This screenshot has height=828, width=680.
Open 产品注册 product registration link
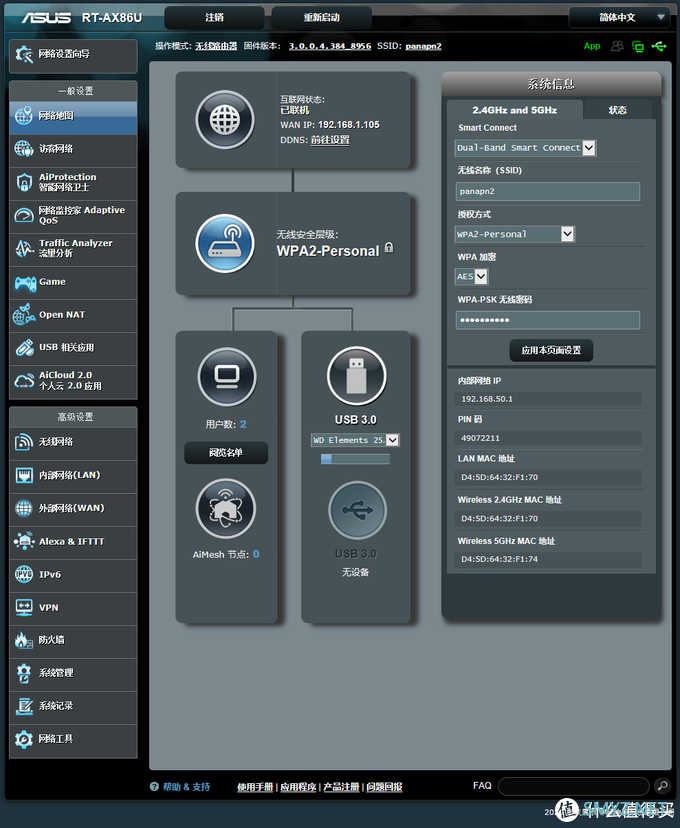click(x=342, y=787)
